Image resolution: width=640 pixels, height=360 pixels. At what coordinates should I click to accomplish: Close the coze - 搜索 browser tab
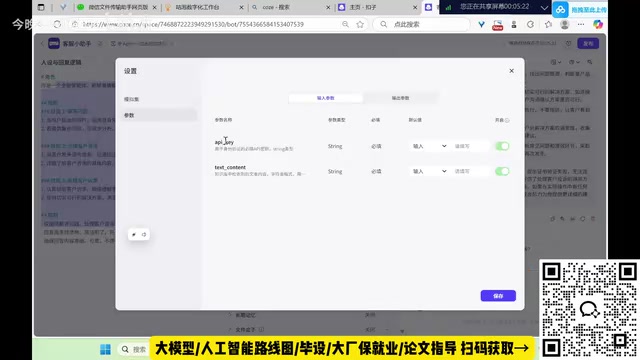329,7
